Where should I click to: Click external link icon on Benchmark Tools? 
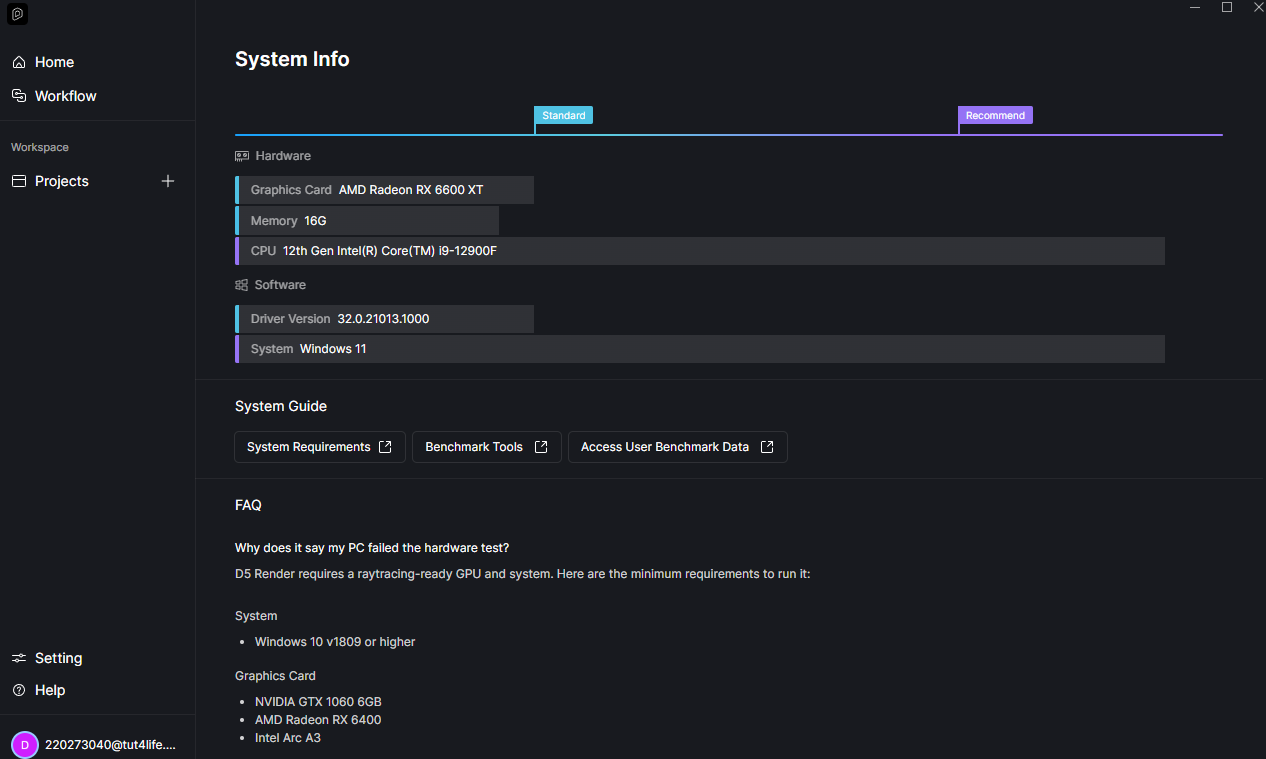click(x=541, y=447)
